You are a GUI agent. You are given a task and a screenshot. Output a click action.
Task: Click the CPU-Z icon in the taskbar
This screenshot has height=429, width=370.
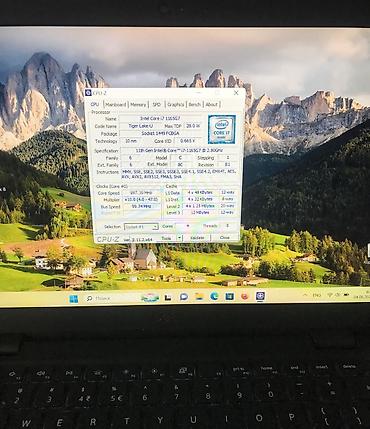pos(260,296)
